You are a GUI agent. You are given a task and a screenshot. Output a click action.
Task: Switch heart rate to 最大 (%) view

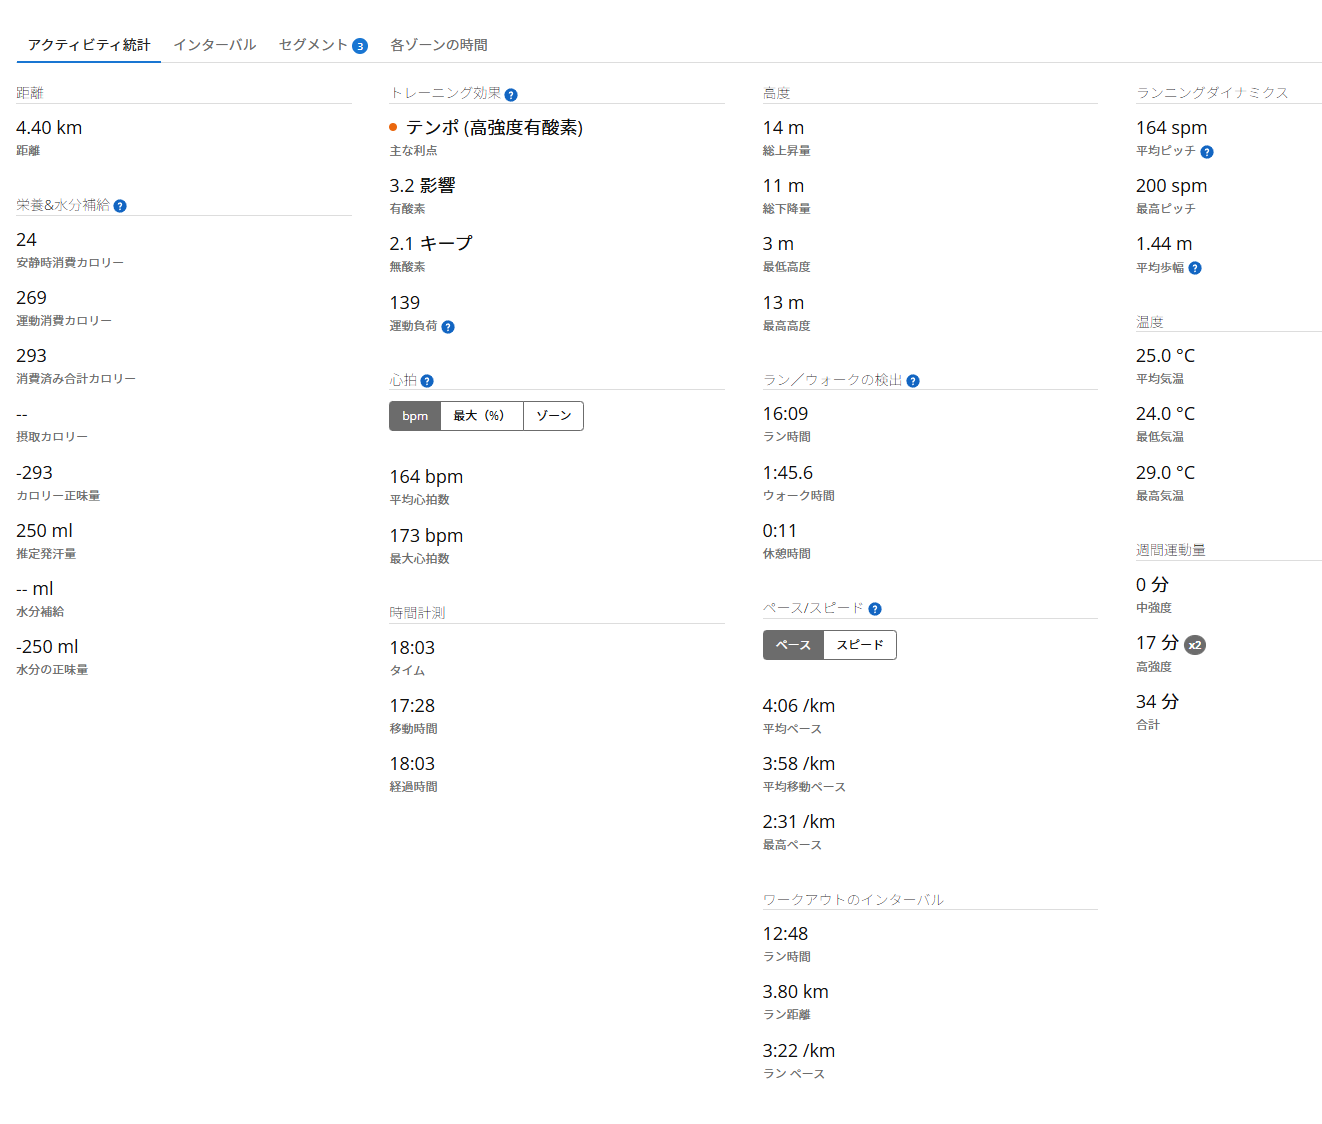[481, 416]
